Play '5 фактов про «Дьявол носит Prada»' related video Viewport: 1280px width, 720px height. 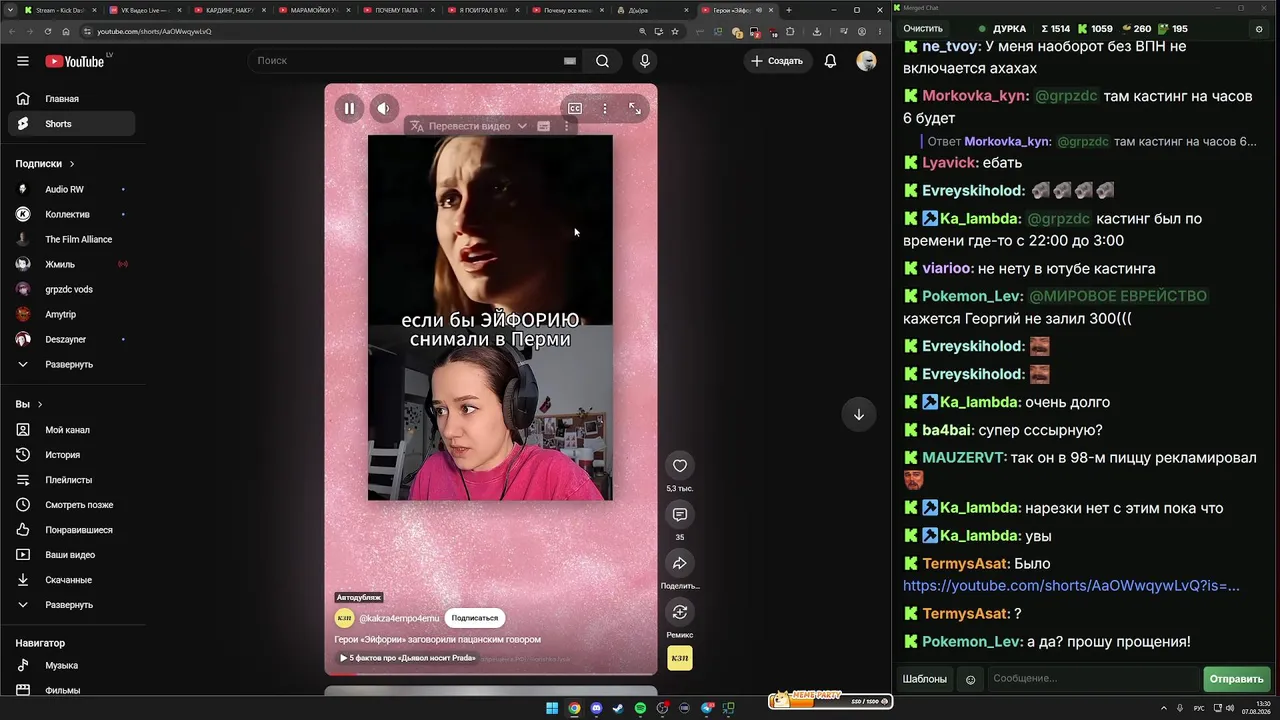pyautogui.click(x=407, y=658)
